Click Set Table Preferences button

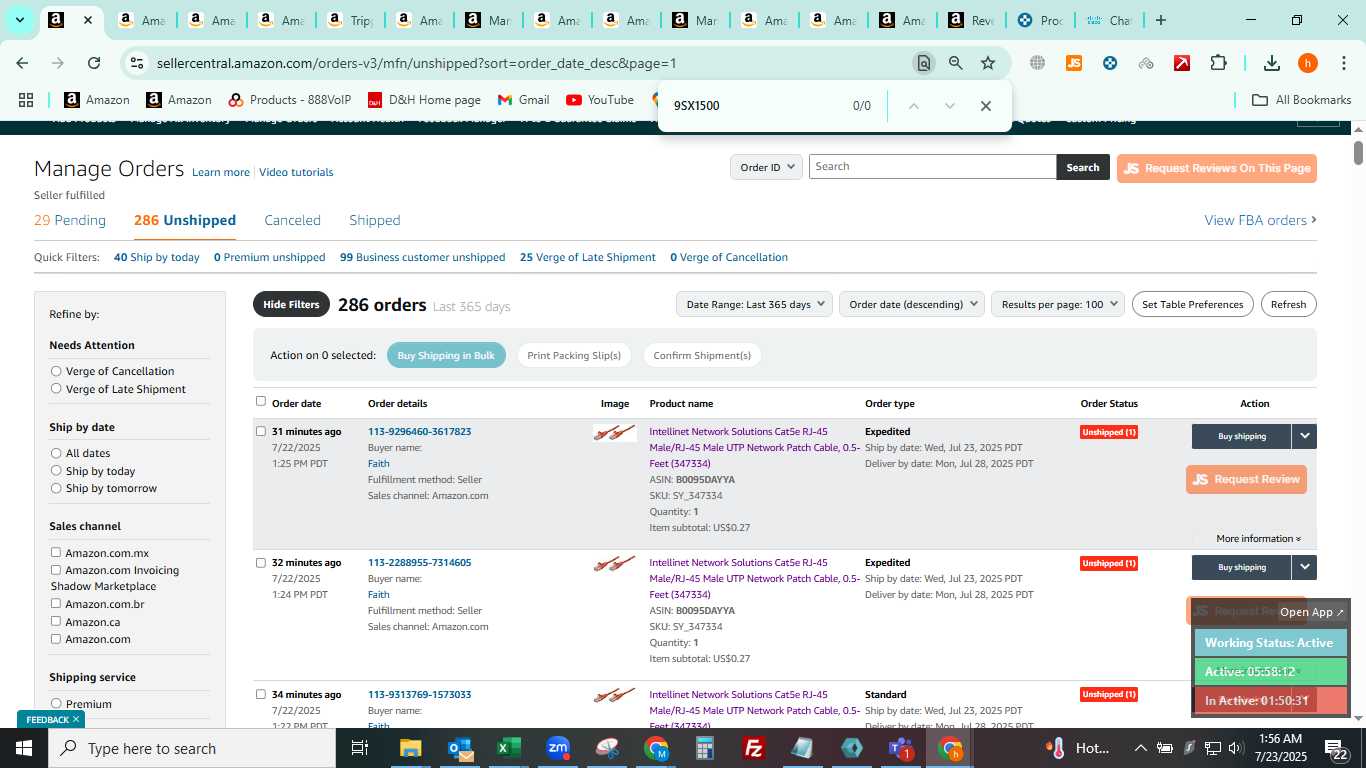[1192, 304]
